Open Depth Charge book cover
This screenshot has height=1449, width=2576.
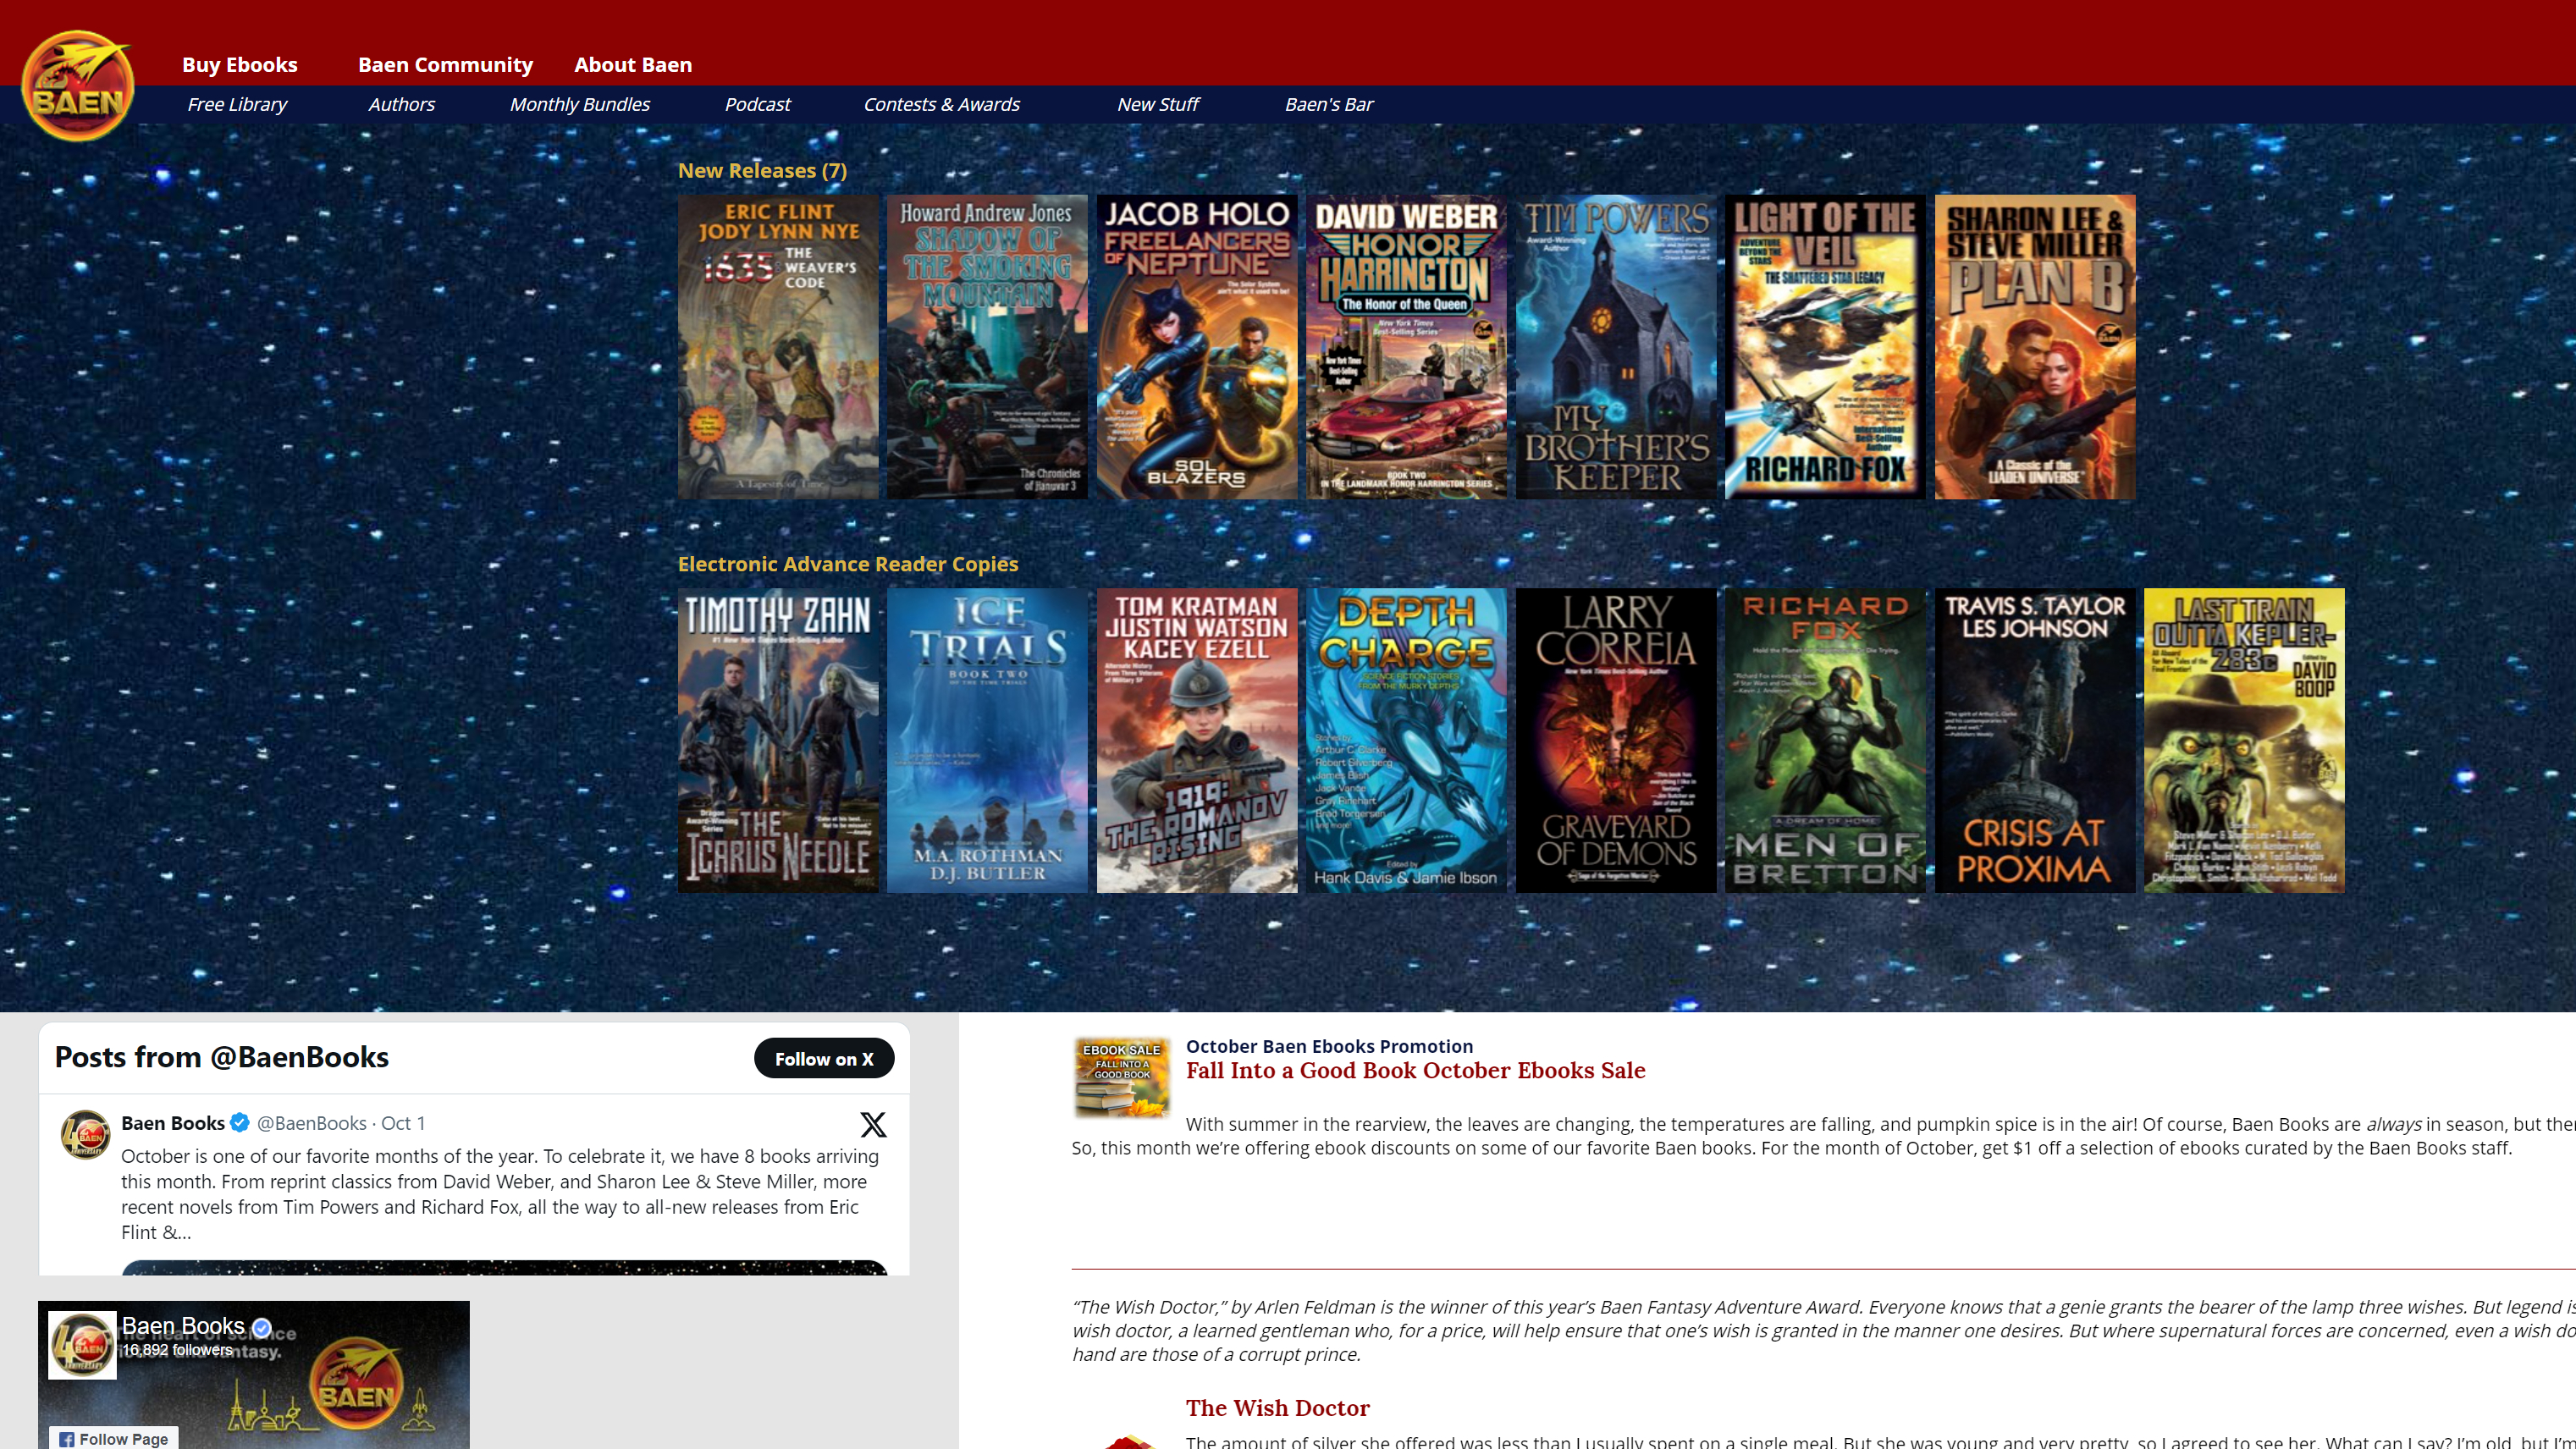pos(1406,740)
